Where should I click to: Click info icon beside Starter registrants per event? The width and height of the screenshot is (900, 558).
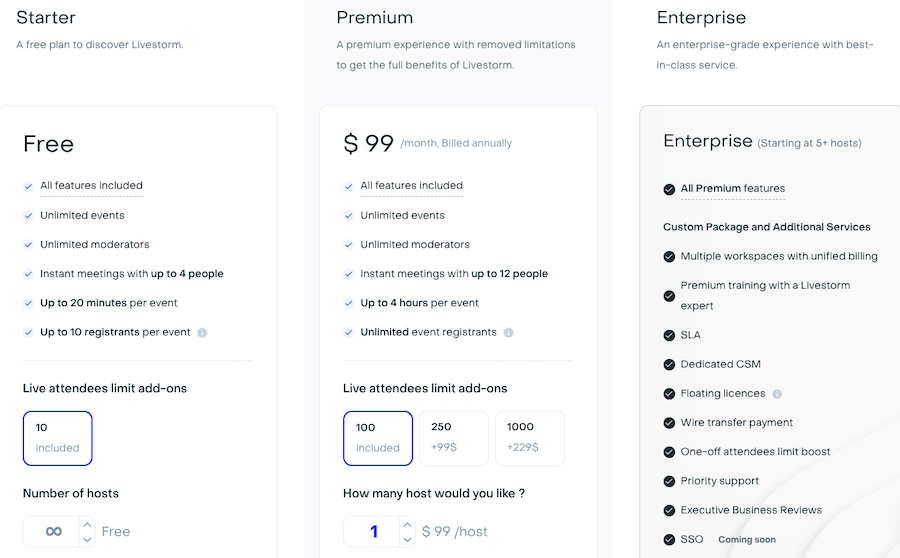[x=202, y=333]
